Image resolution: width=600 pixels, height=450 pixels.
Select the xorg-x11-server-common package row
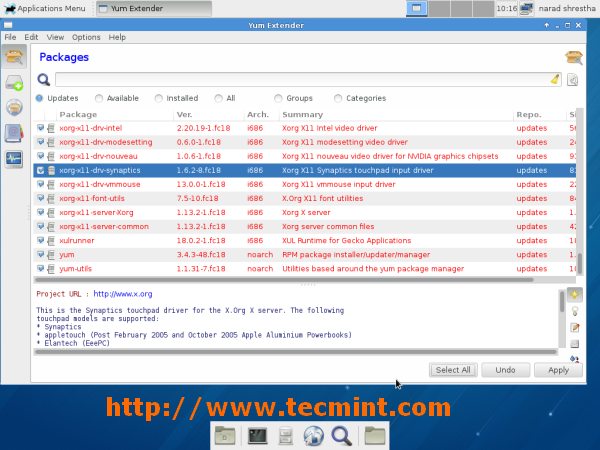(305, 227)
